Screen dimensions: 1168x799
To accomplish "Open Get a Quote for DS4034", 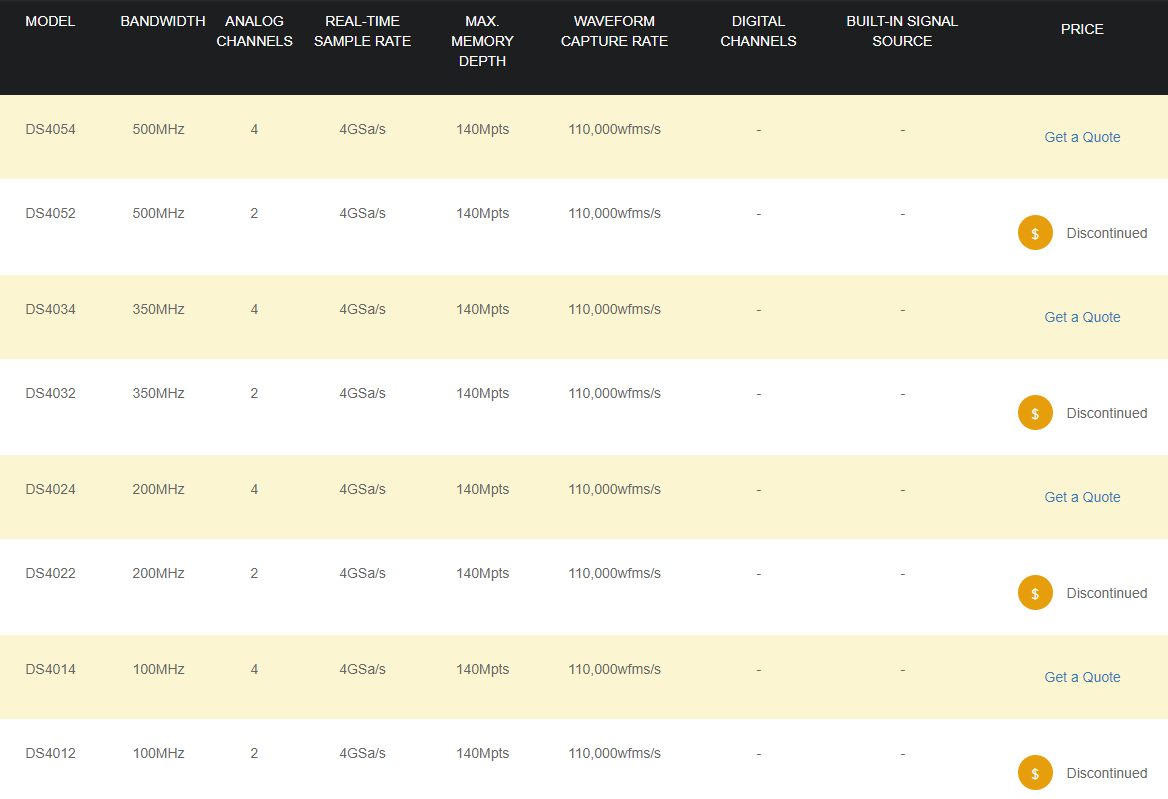I will [x=1082, y=317].
